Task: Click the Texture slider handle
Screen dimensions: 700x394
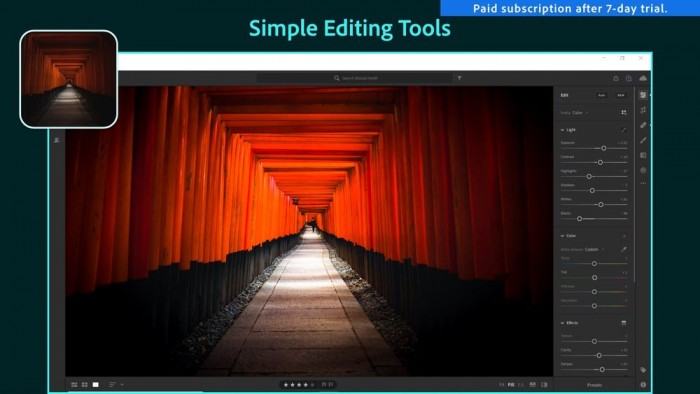Action: [x=594, y=341]
